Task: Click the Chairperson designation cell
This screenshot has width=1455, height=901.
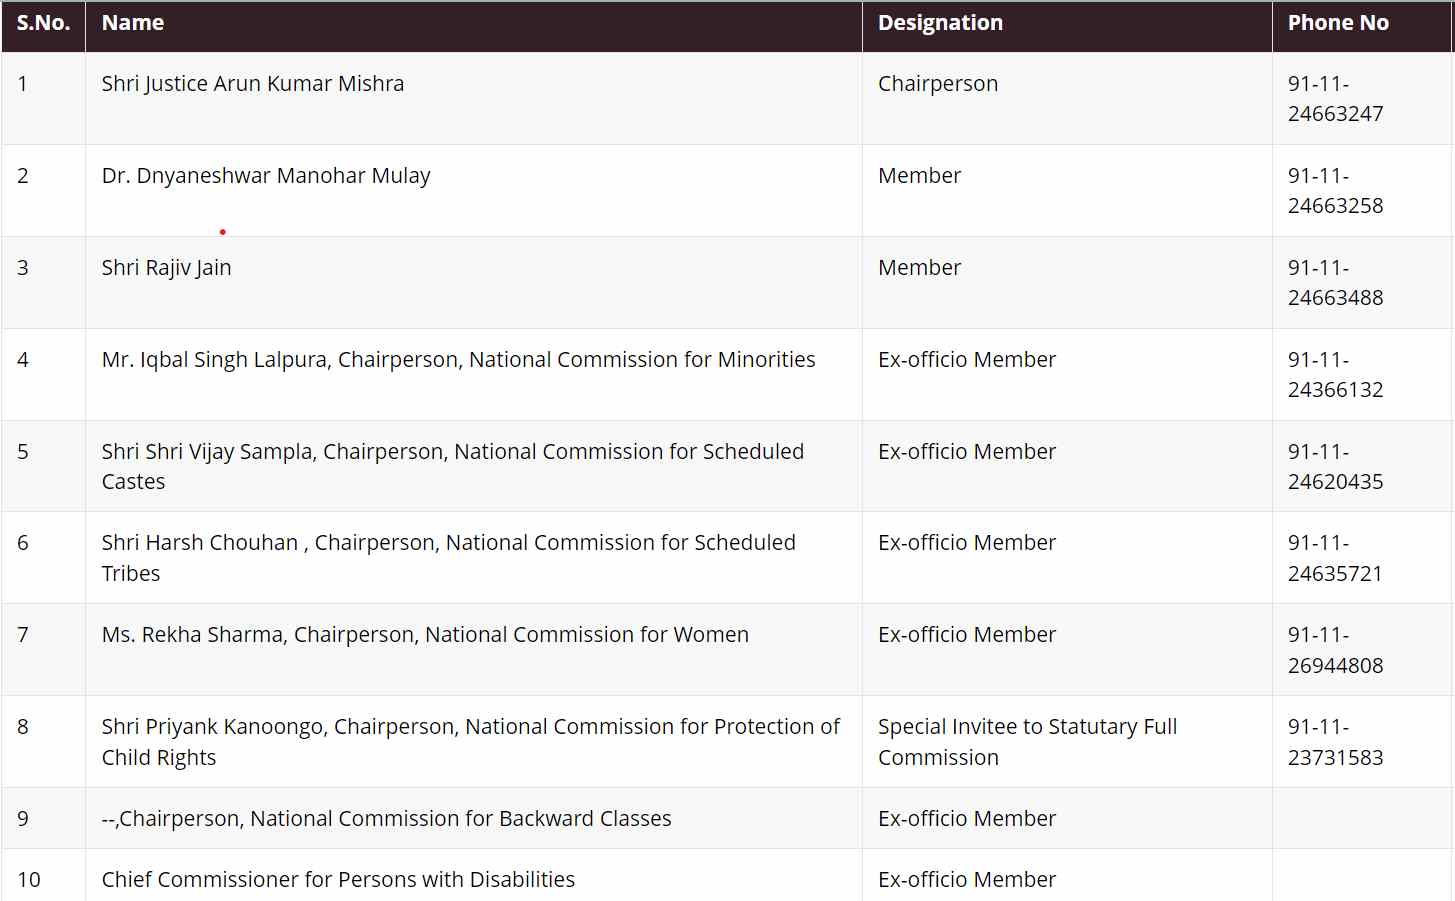Action: tap(938, 84)
